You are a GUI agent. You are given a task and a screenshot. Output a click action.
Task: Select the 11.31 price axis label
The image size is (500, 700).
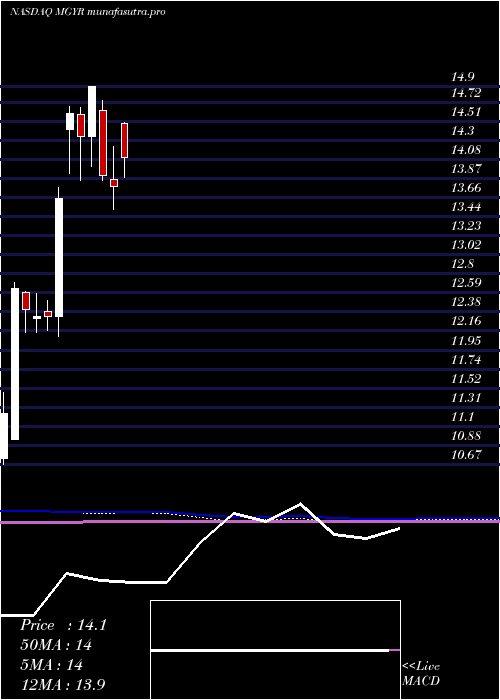[466, 398]
